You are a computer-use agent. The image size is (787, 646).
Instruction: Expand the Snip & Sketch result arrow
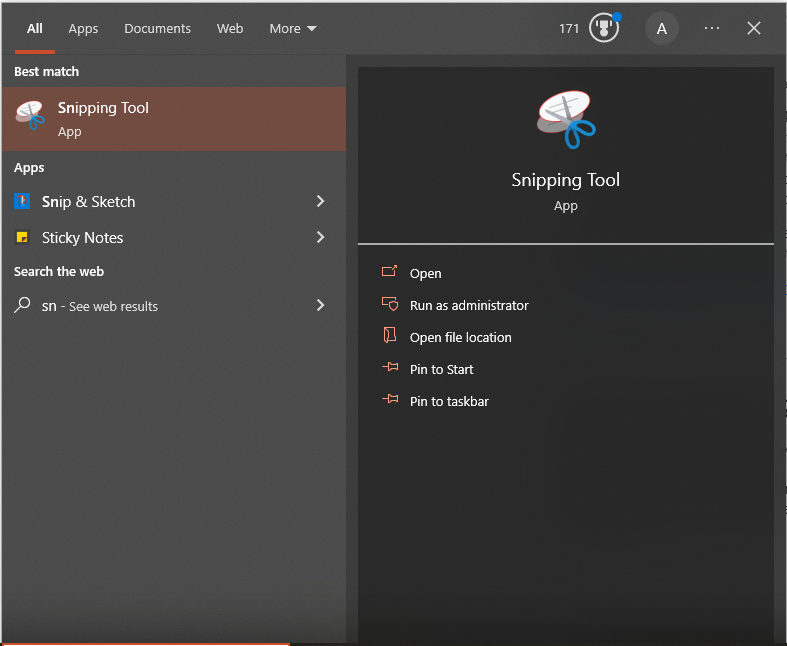click(320, 201)
